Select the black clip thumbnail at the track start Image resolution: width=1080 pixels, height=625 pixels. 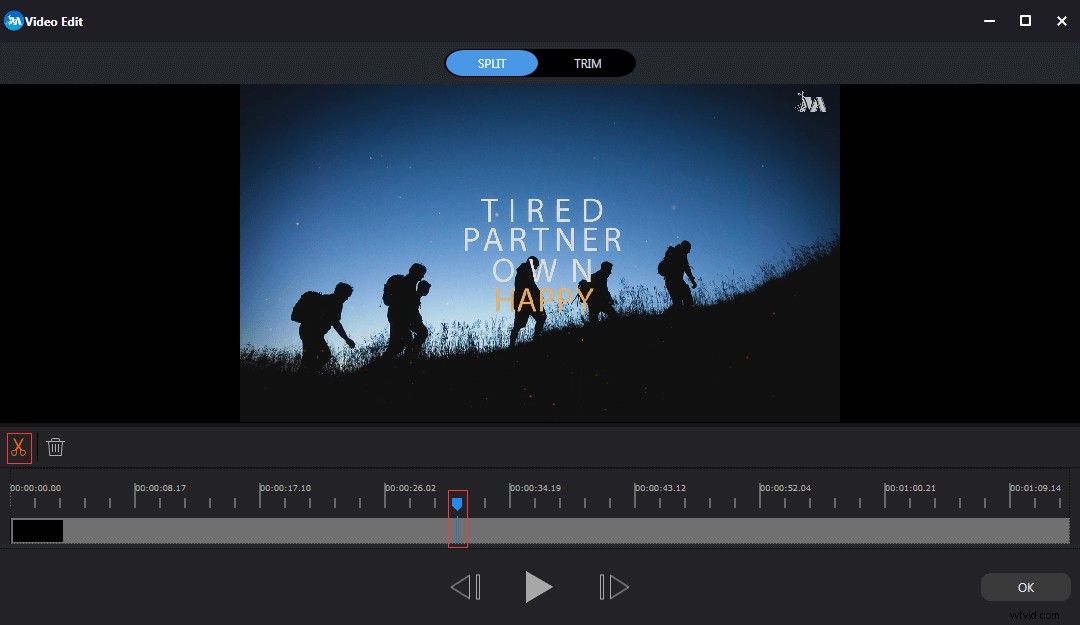click(38, 531)
